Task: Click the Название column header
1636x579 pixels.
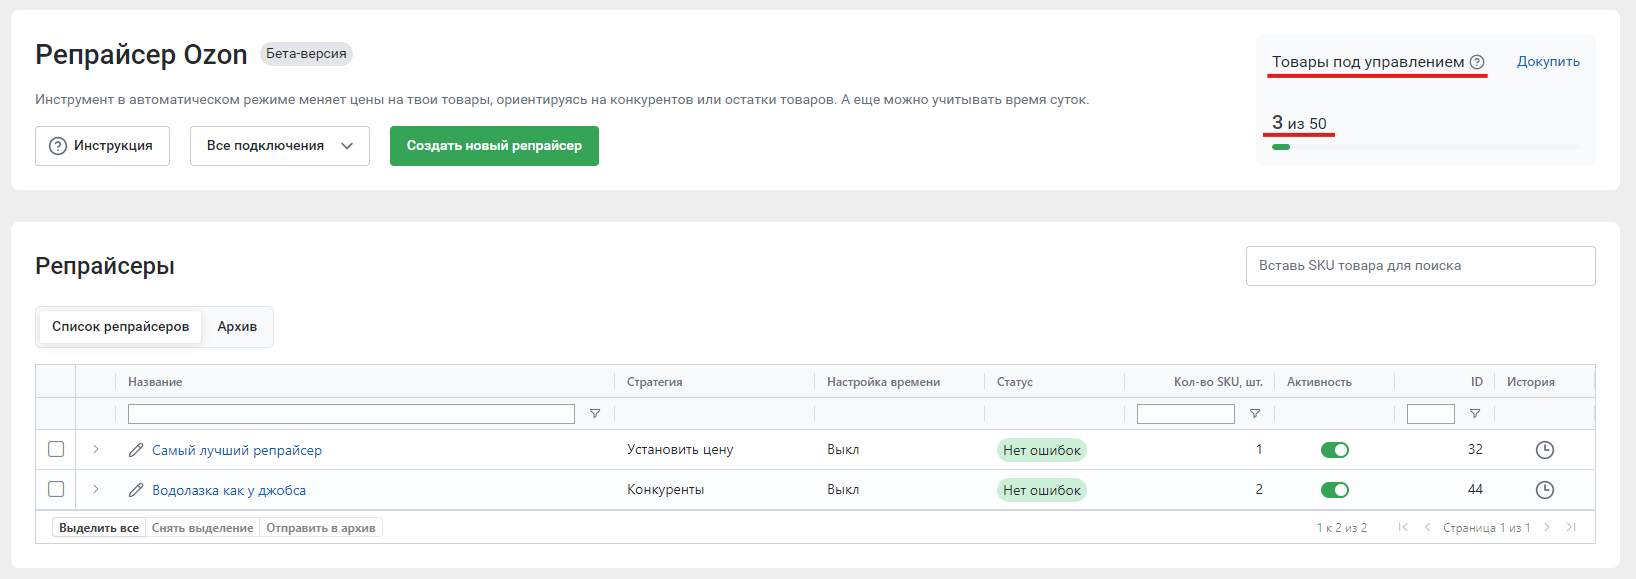Action: point(155,382)
